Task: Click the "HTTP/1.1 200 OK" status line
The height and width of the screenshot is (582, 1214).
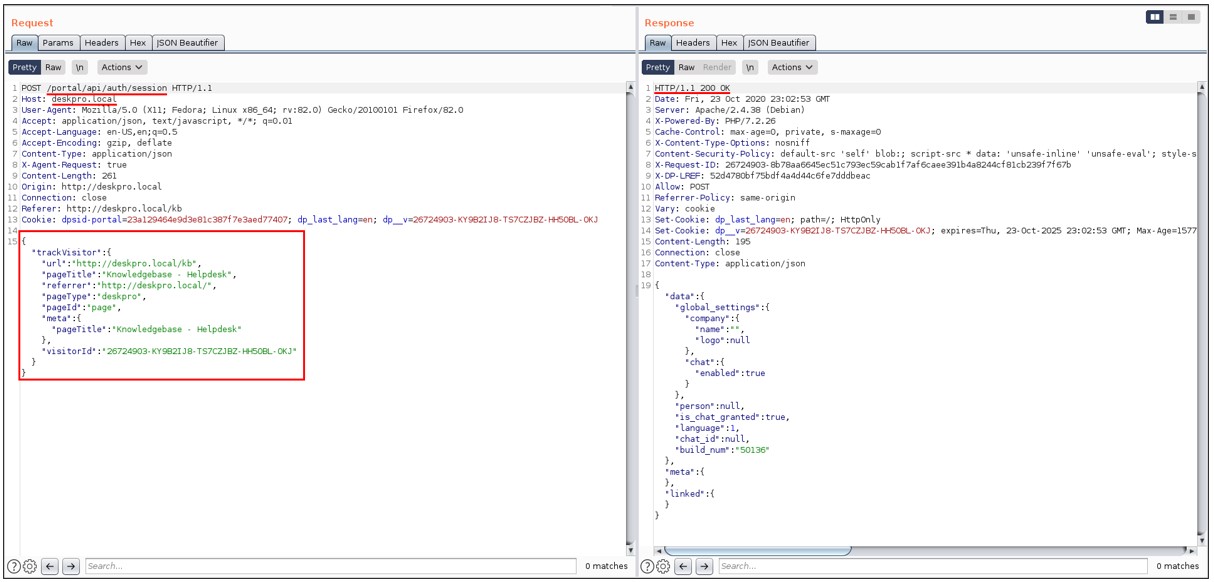Action: [692, 88]
